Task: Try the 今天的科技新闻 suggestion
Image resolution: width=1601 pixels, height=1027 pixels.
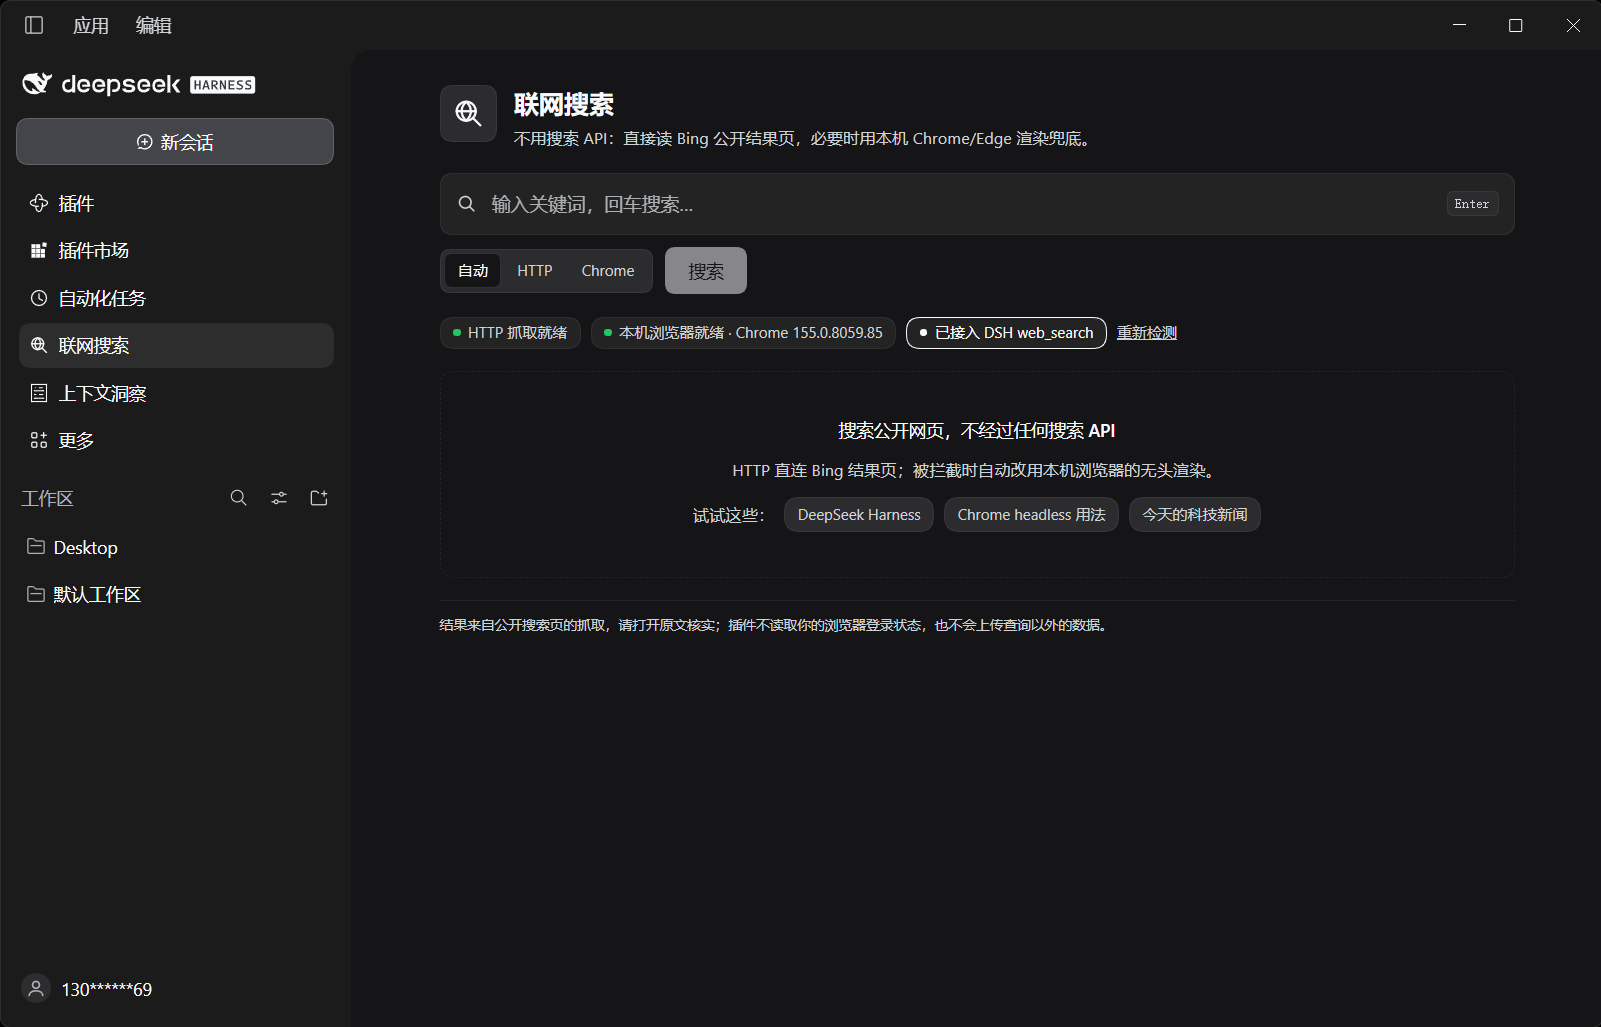Action: (1195, 515)
